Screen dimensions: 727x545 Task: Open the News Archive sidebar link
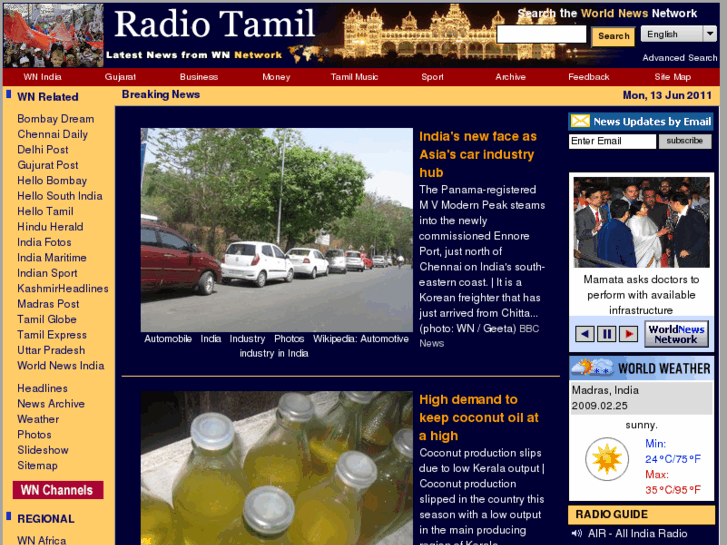[51, 404]
